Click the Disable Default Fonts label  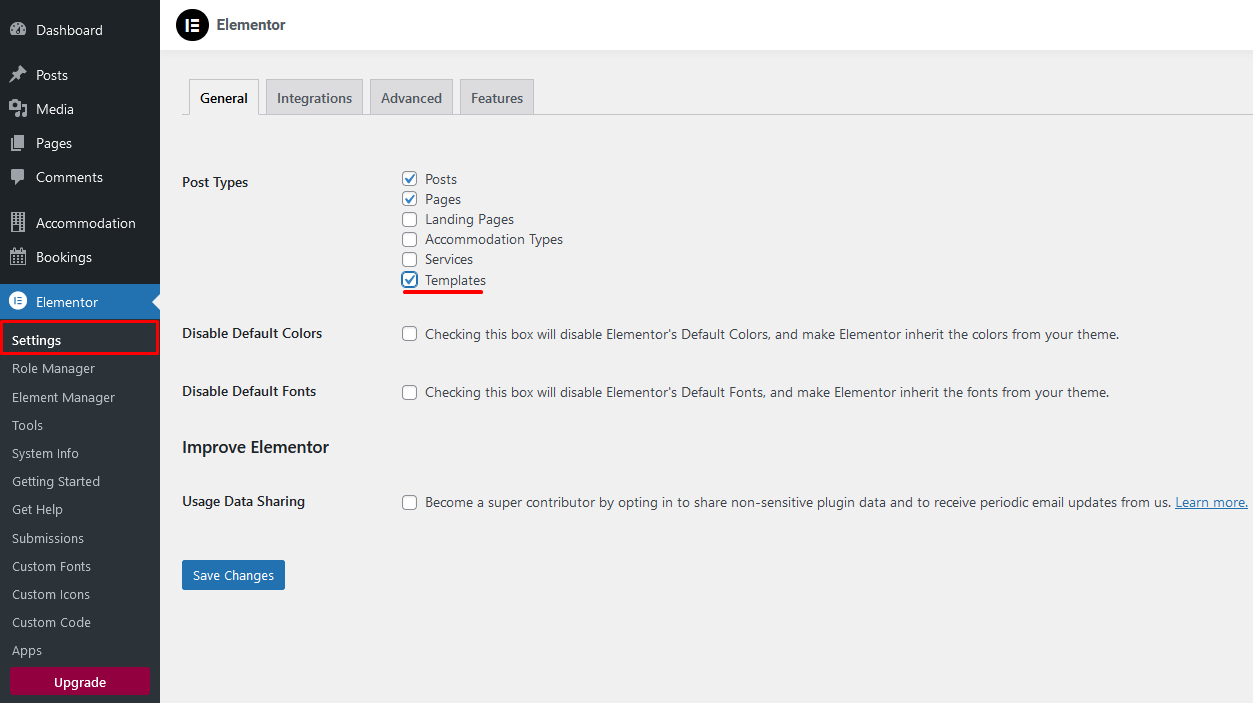point(249,391)
